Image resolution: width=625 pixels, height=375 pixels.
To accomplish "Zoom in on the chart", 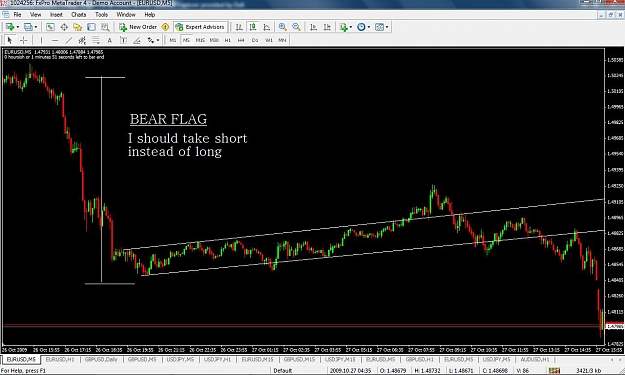I will (x=283, y=27).
